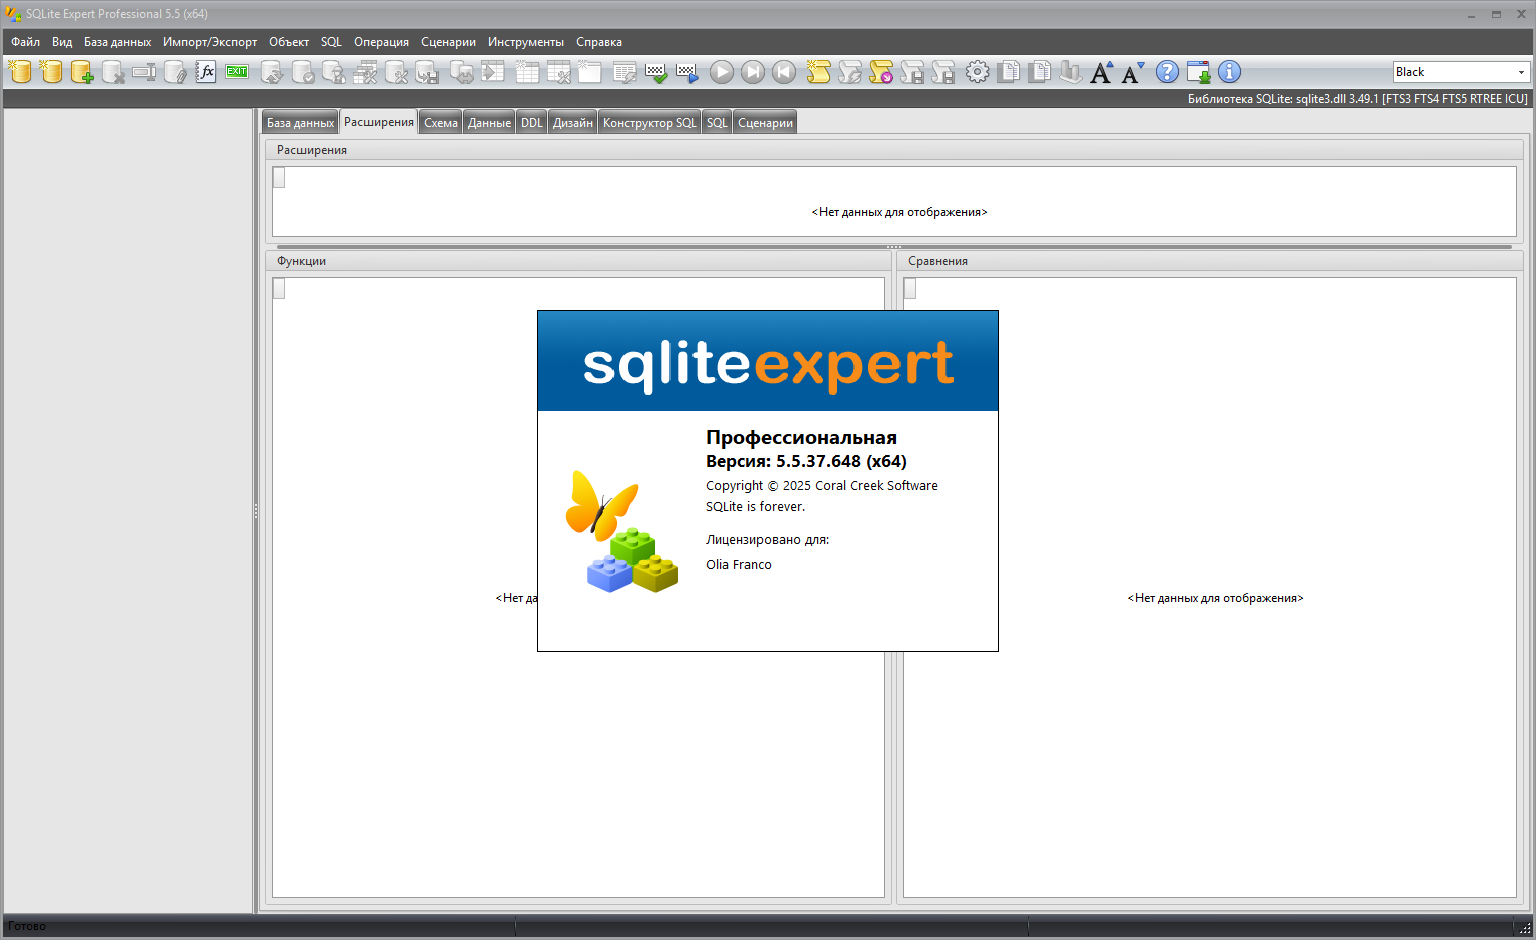Click the Расширения panel header
The height and width of the screenshot is (940, 1536).
coord(894,150)
